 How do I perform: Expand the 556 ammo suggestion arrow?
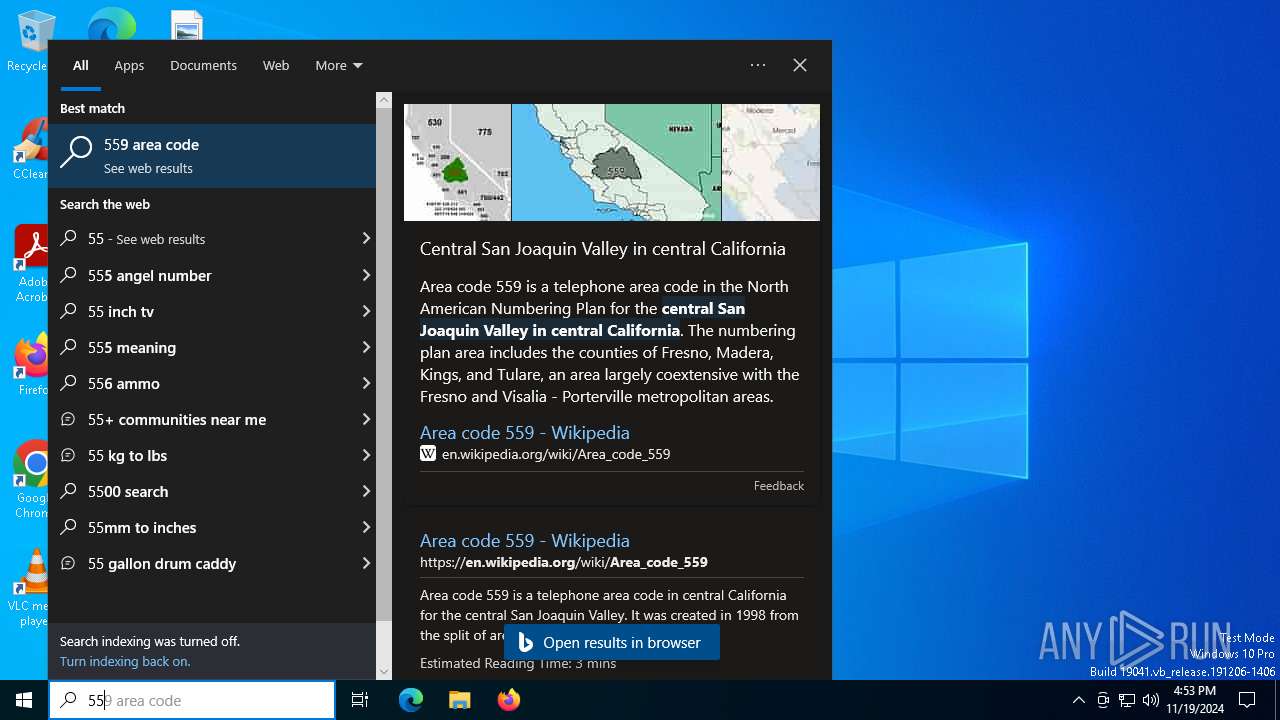tap(366, 383)
